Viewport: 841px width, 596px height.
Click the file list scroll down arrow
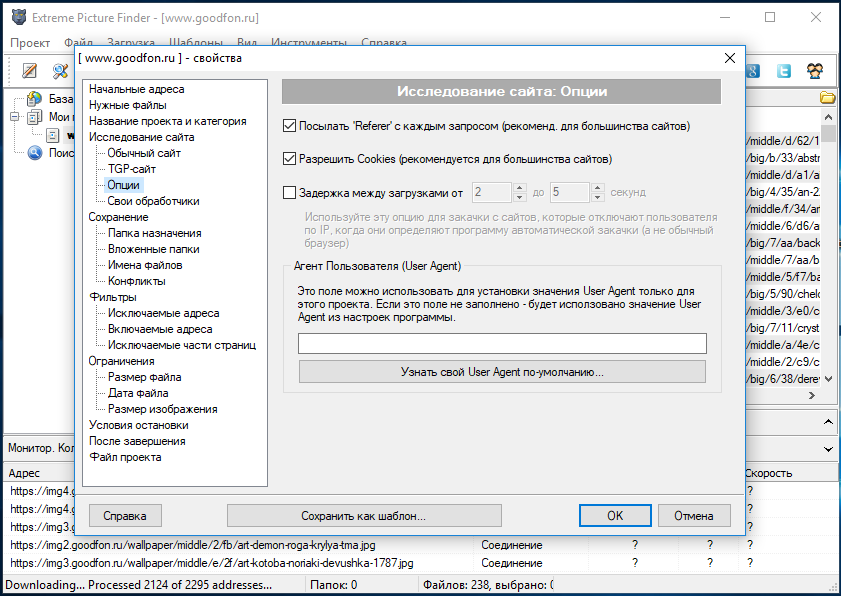click(x=828, y=379)
